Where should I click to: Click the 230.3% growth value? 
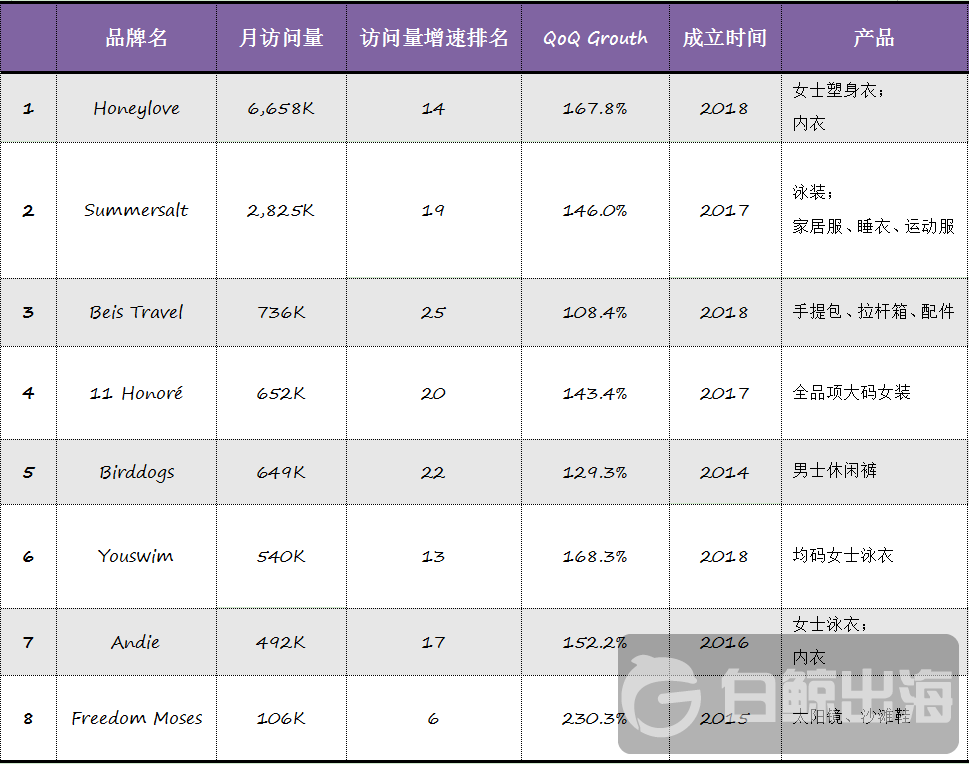pyautogui.click(x=595, y=718)
